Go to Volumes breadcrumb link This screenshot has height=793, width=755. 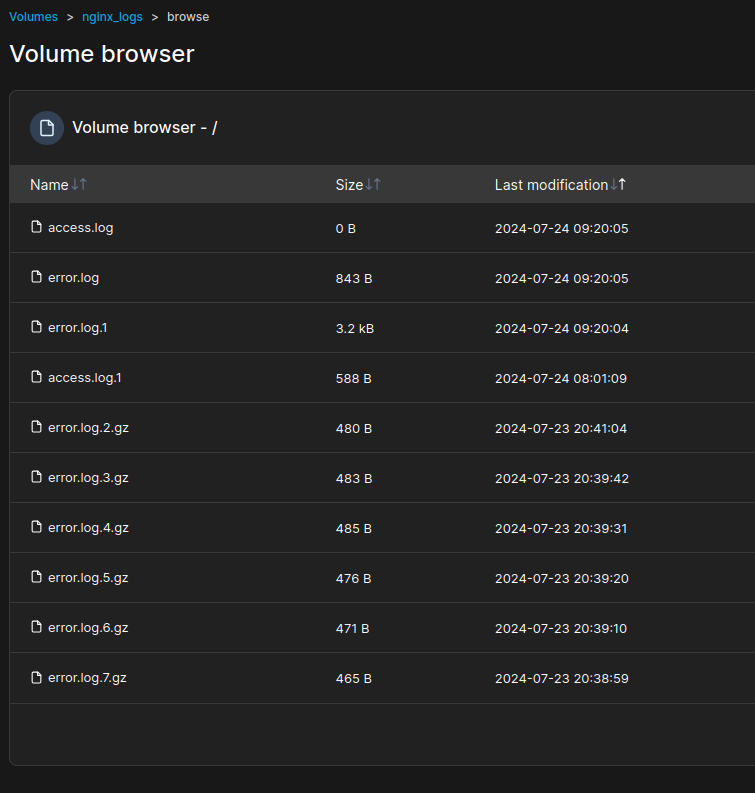point(34,17)
